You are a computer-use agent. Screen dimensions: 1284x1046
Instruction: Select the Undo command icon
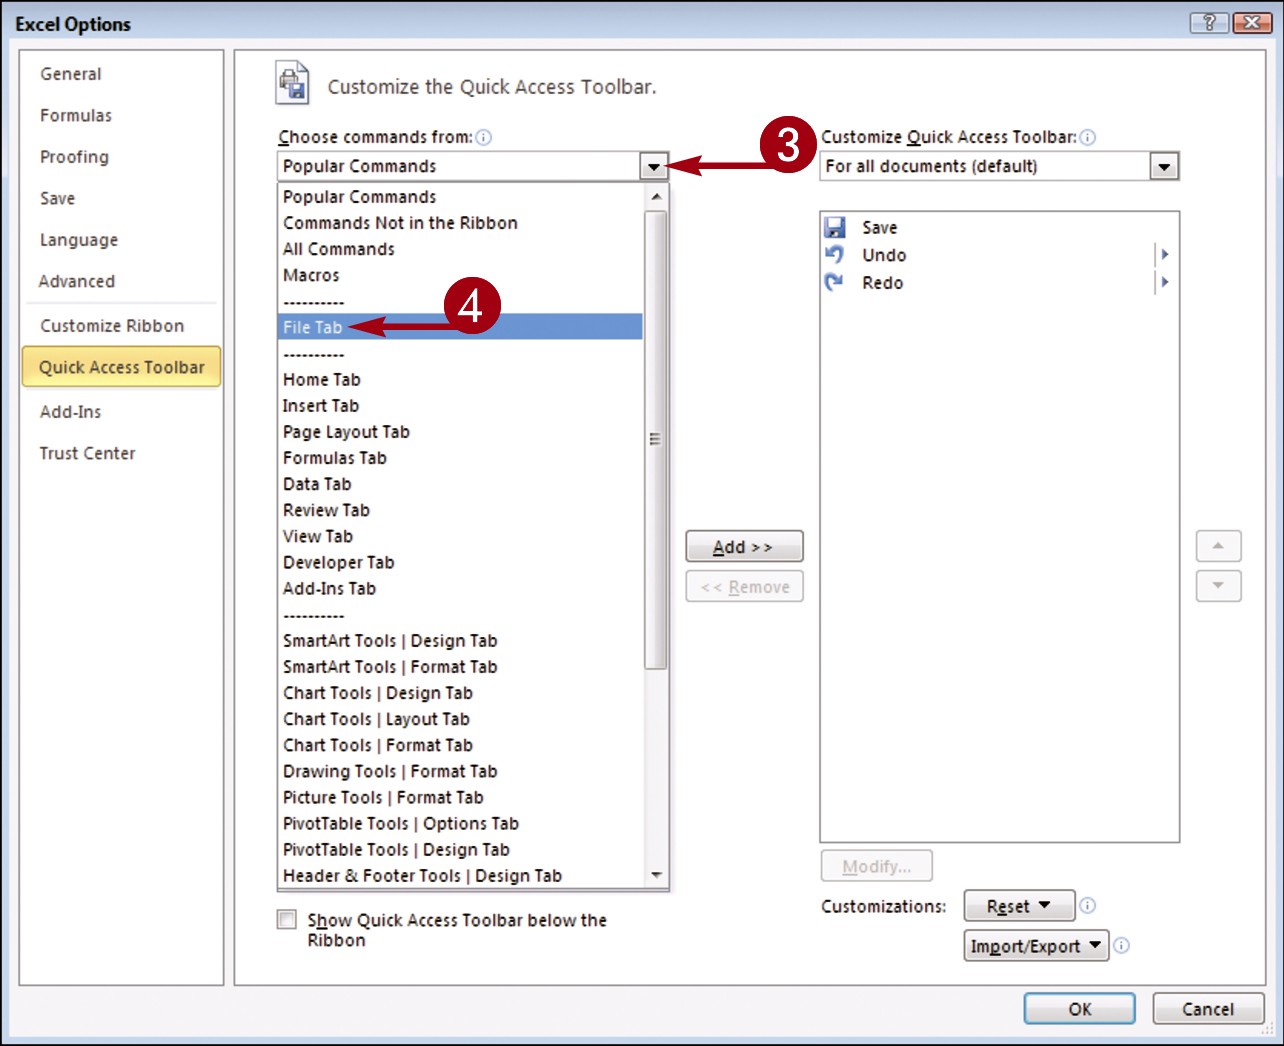point(835,255)
